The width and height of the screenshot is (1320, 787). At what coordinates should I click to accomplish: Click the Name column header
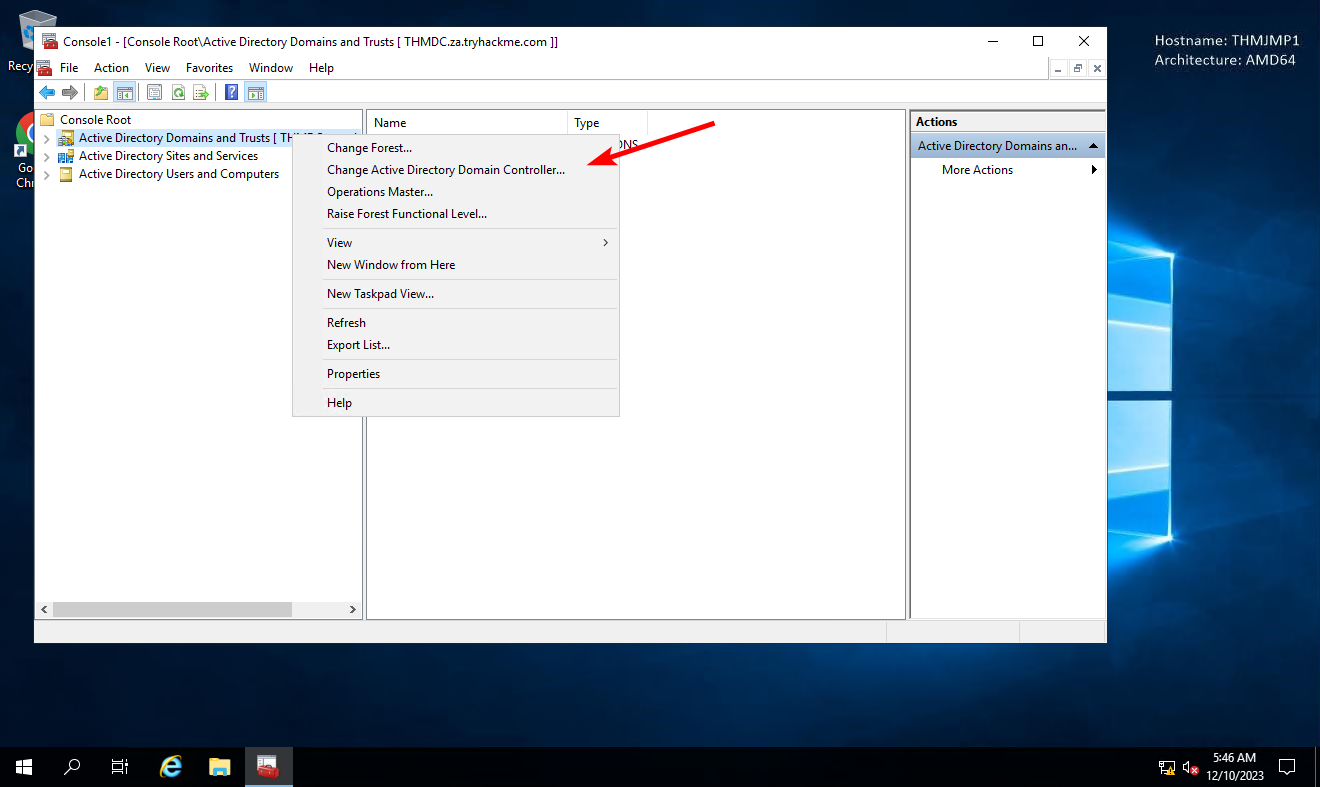click(467, 123)
